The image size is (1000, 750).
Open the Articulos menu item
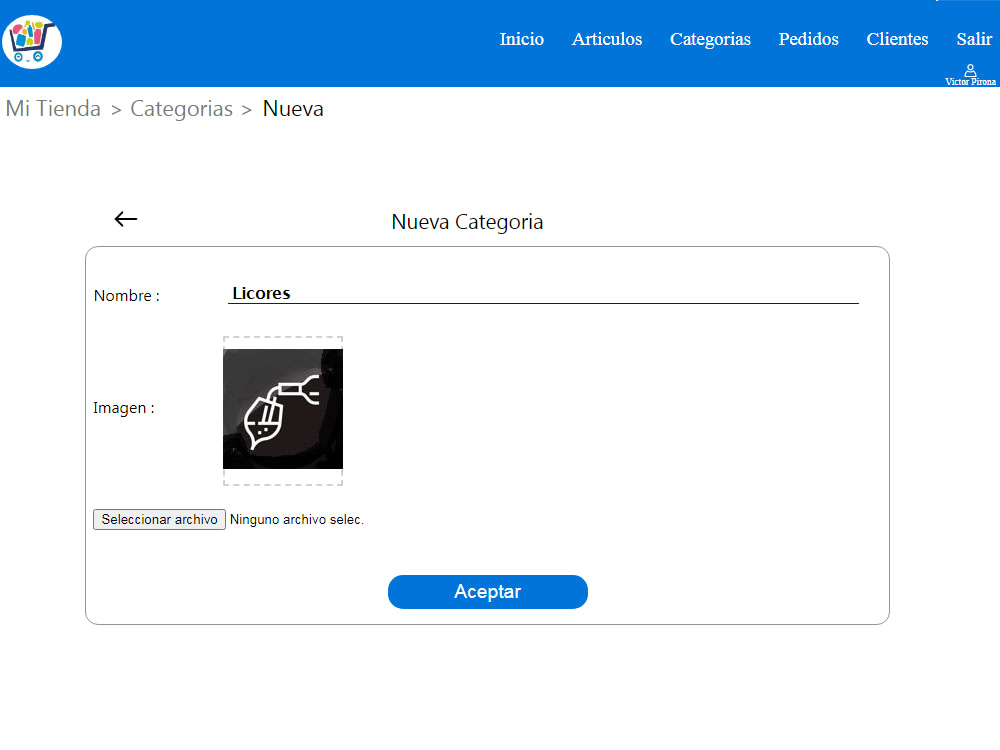click(607, 39)
